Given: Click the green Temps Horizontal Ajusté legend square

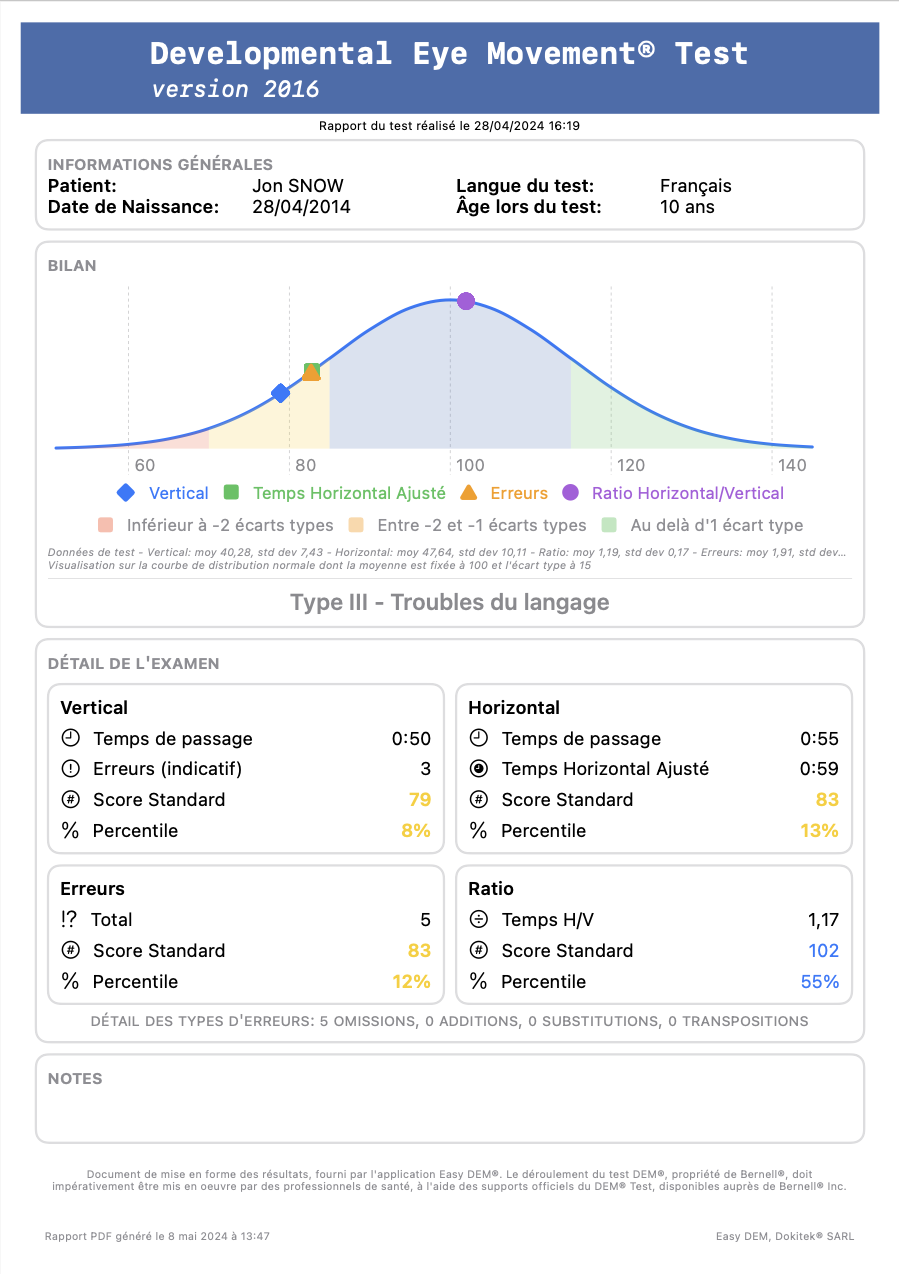Looking at the screenshot, I should (231, 493).
